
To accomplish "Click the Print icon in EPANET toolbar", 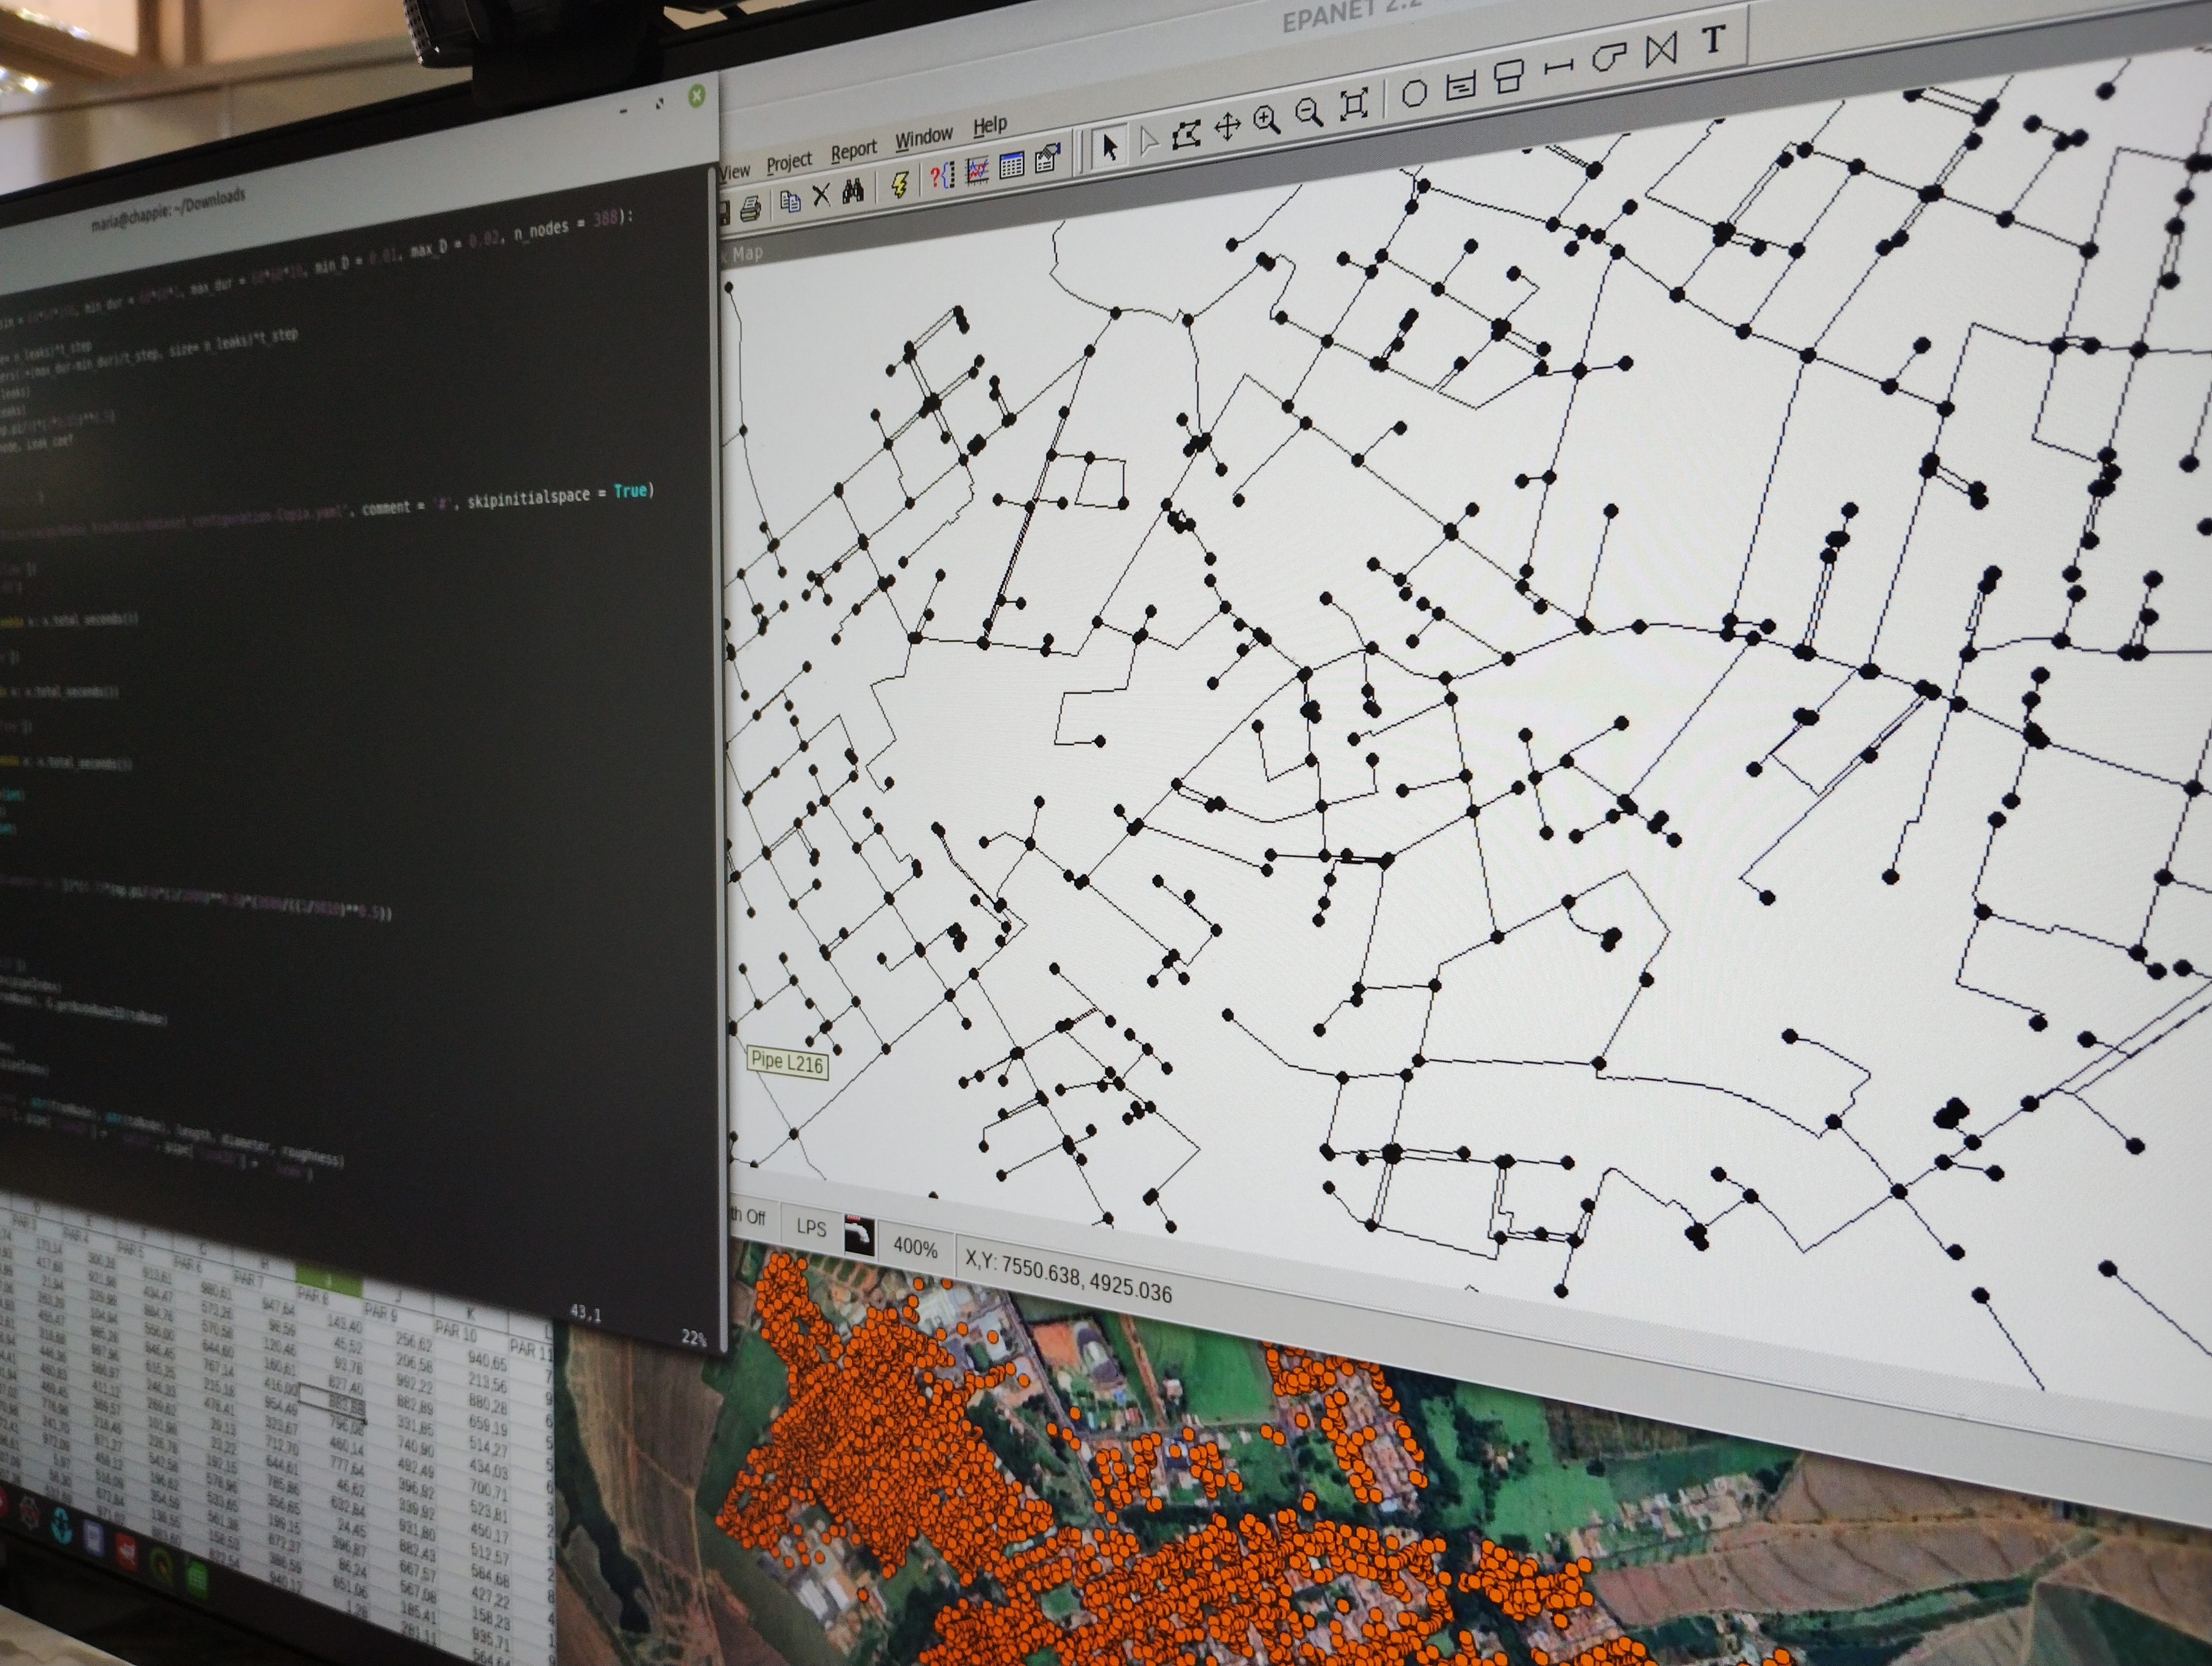I will 750,208.
